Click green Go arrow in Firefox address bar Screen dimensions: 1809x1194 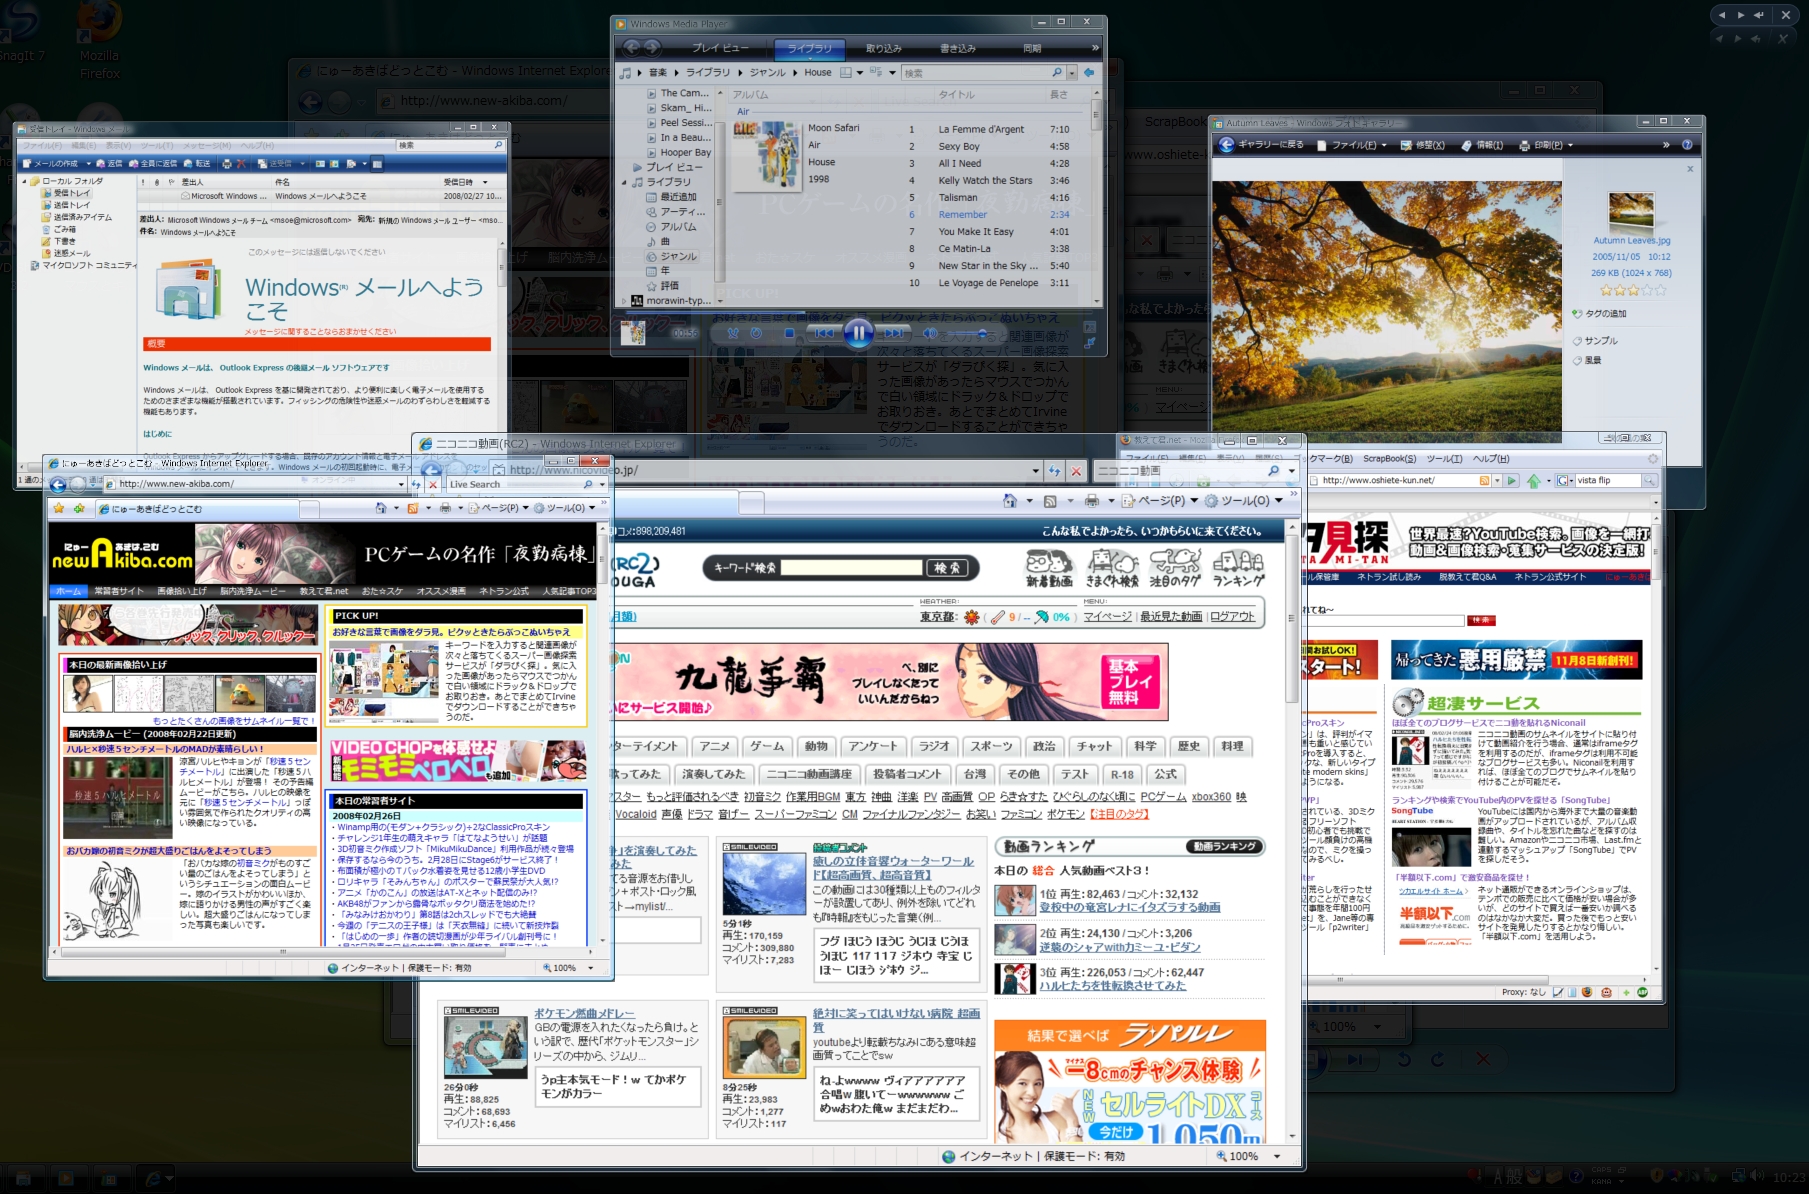tap(1513, 480)
